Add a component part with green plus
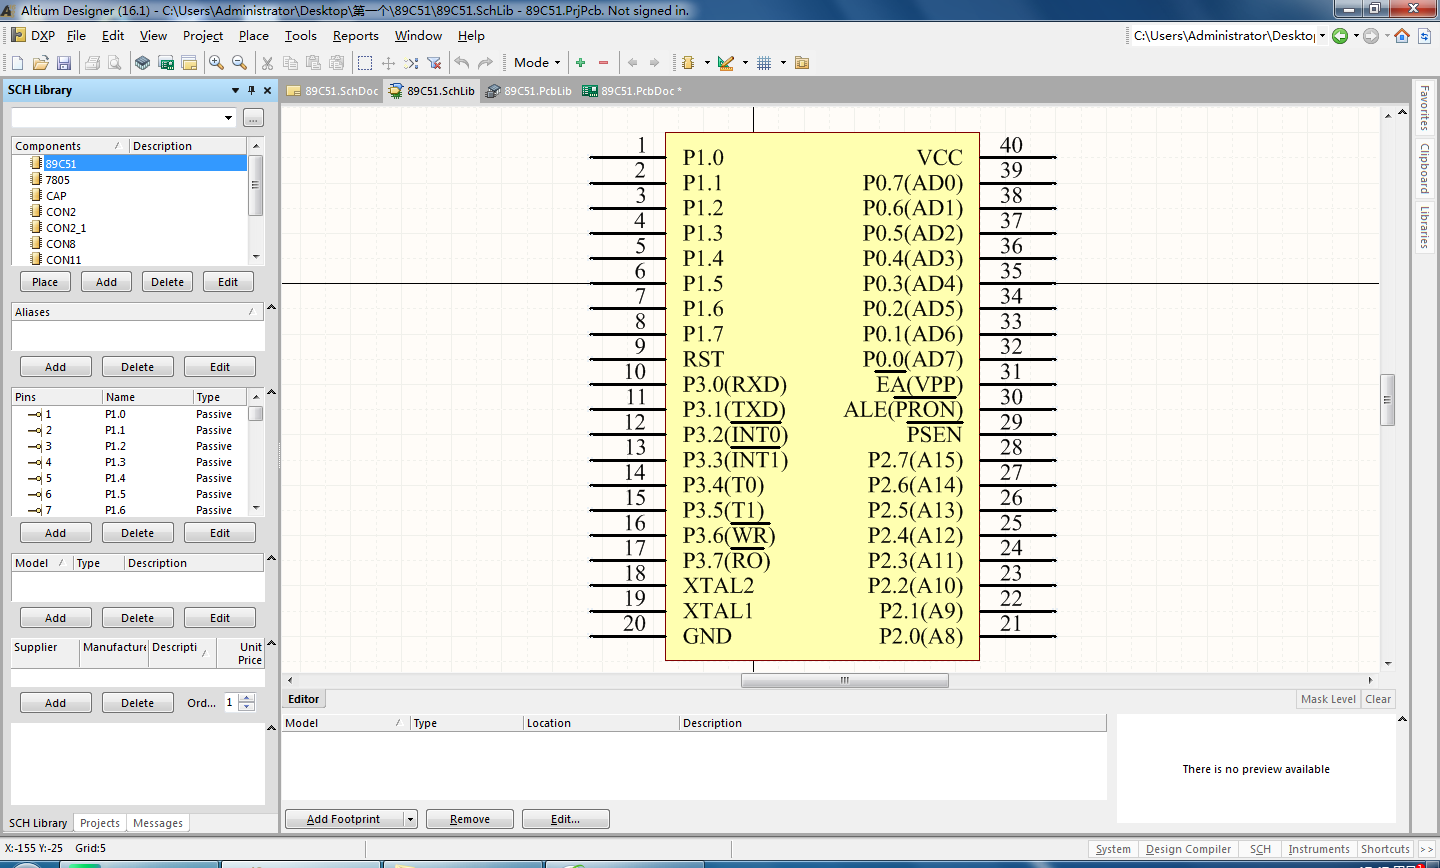The width and height of the screenshot is (1440, 868). (x=580, y=63)
